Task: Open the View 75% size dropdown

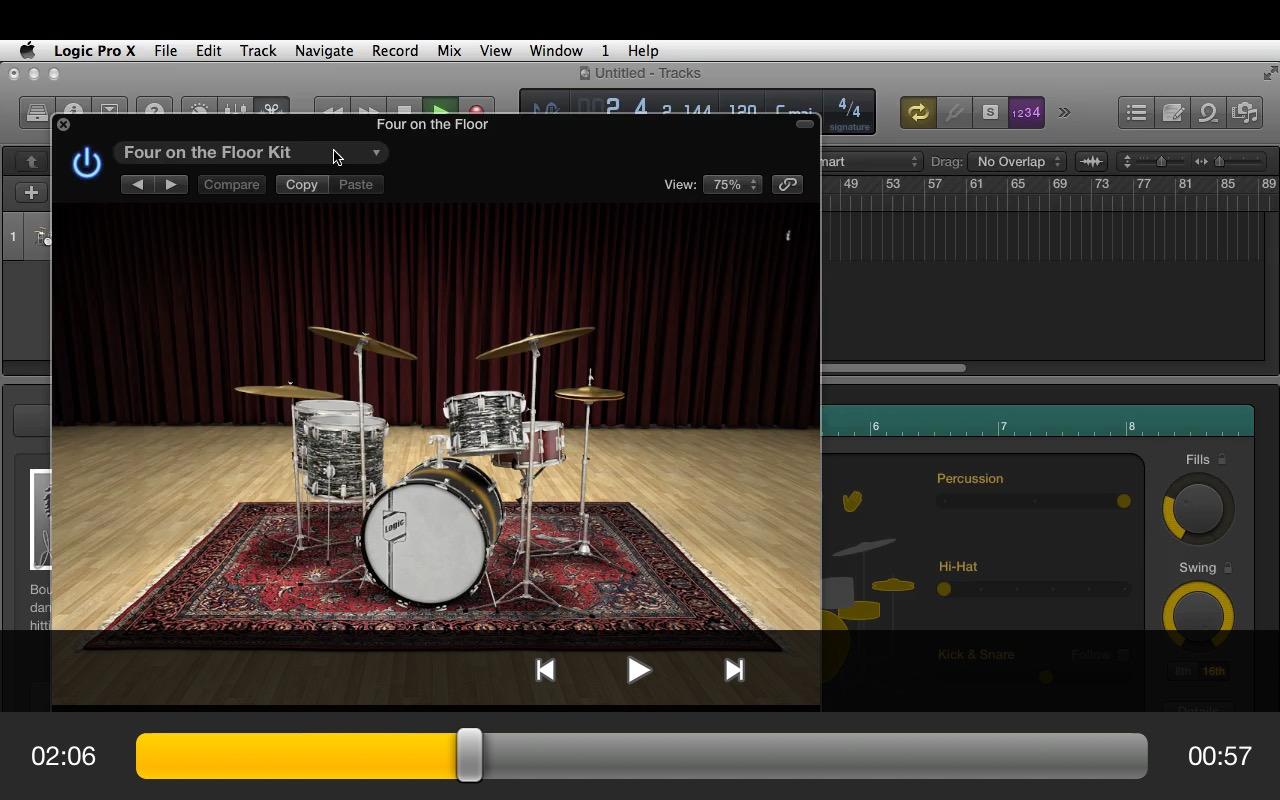Action: (732, 185)
